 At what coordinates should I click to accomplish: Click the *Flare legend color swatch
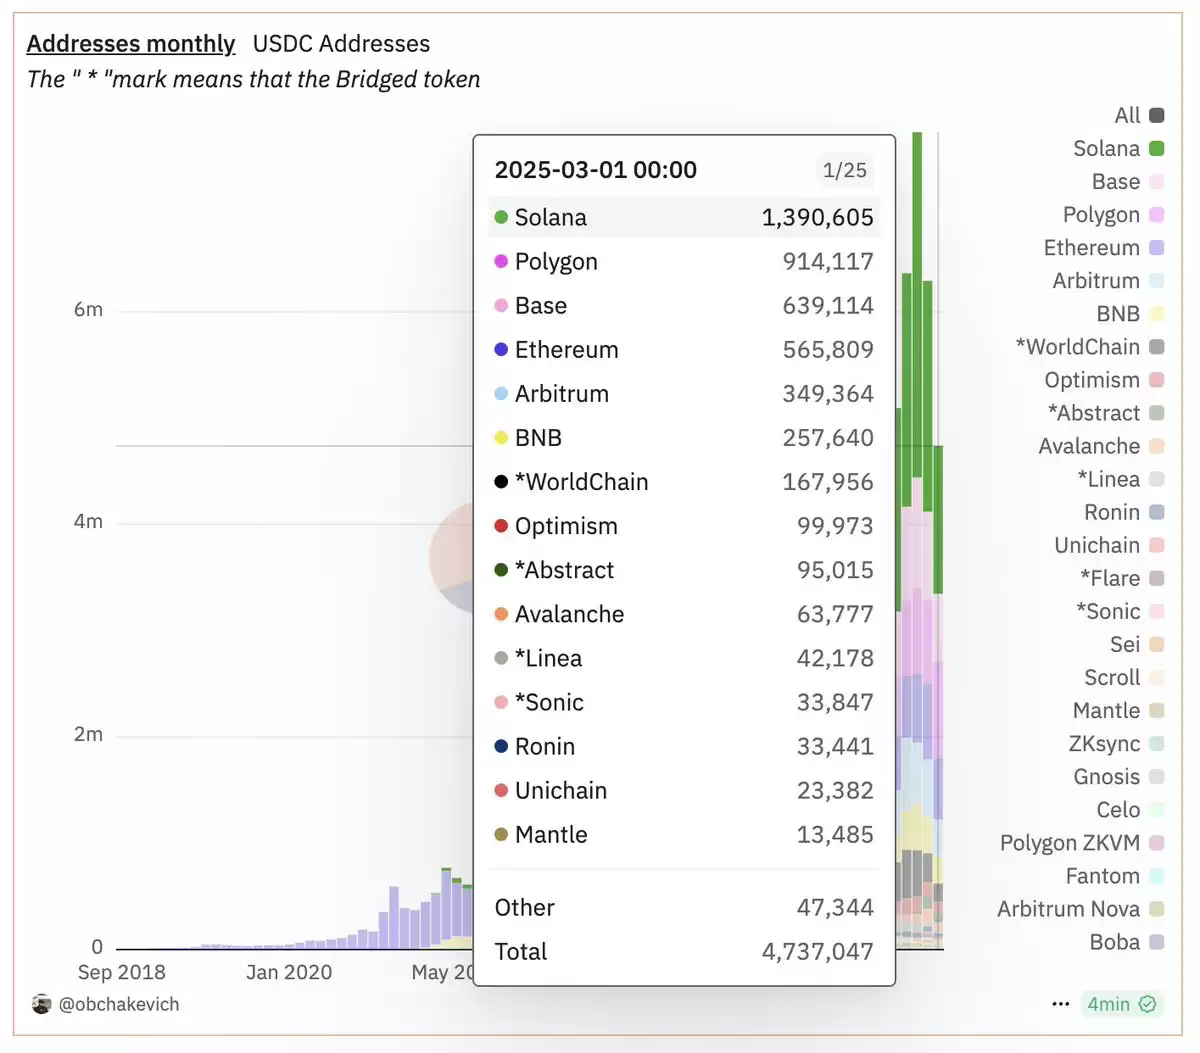point(1157,578)
